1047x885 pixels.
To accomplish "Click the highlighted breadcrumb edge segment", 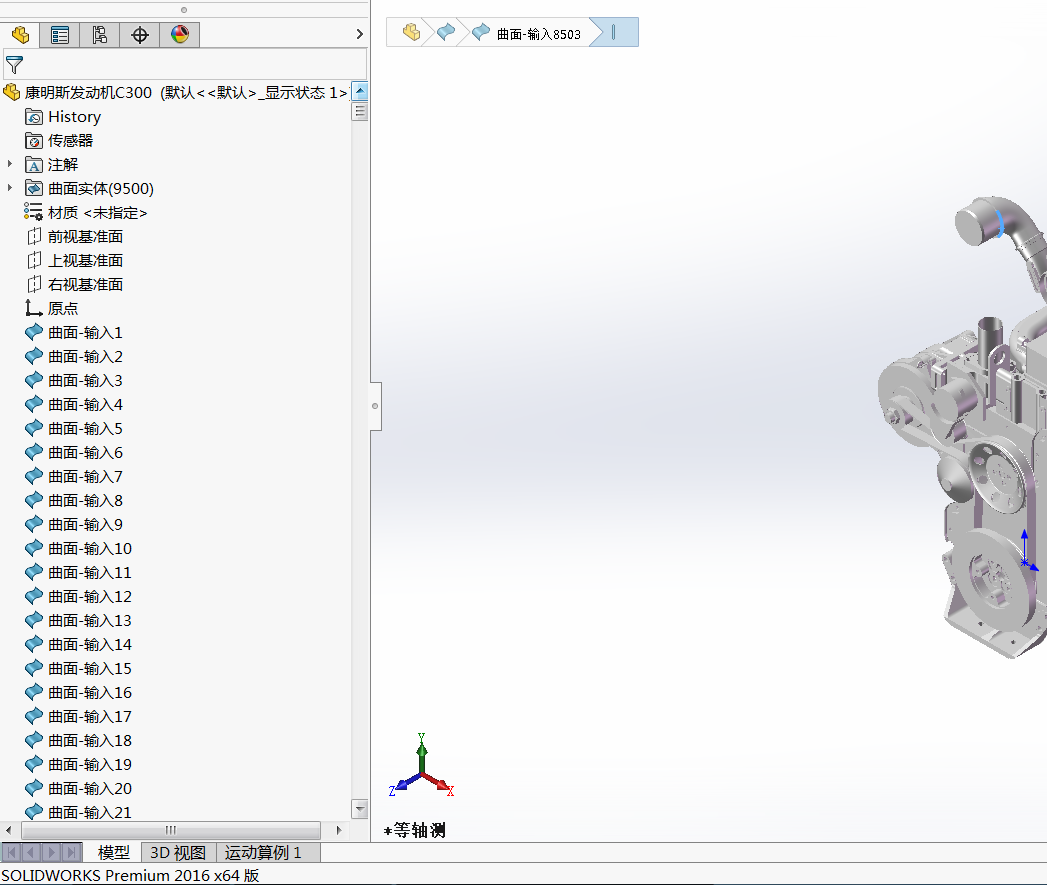I will [614, 32].
